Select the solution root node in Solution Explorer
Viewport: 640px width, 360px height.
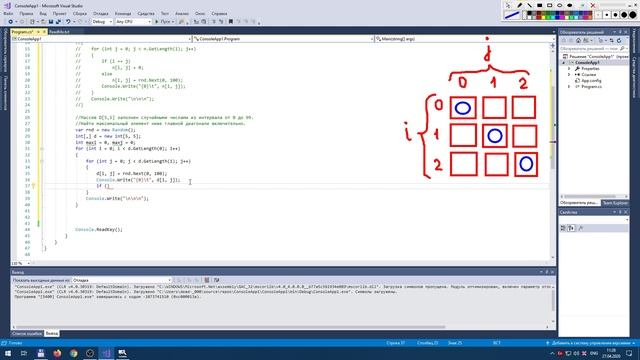596,56
